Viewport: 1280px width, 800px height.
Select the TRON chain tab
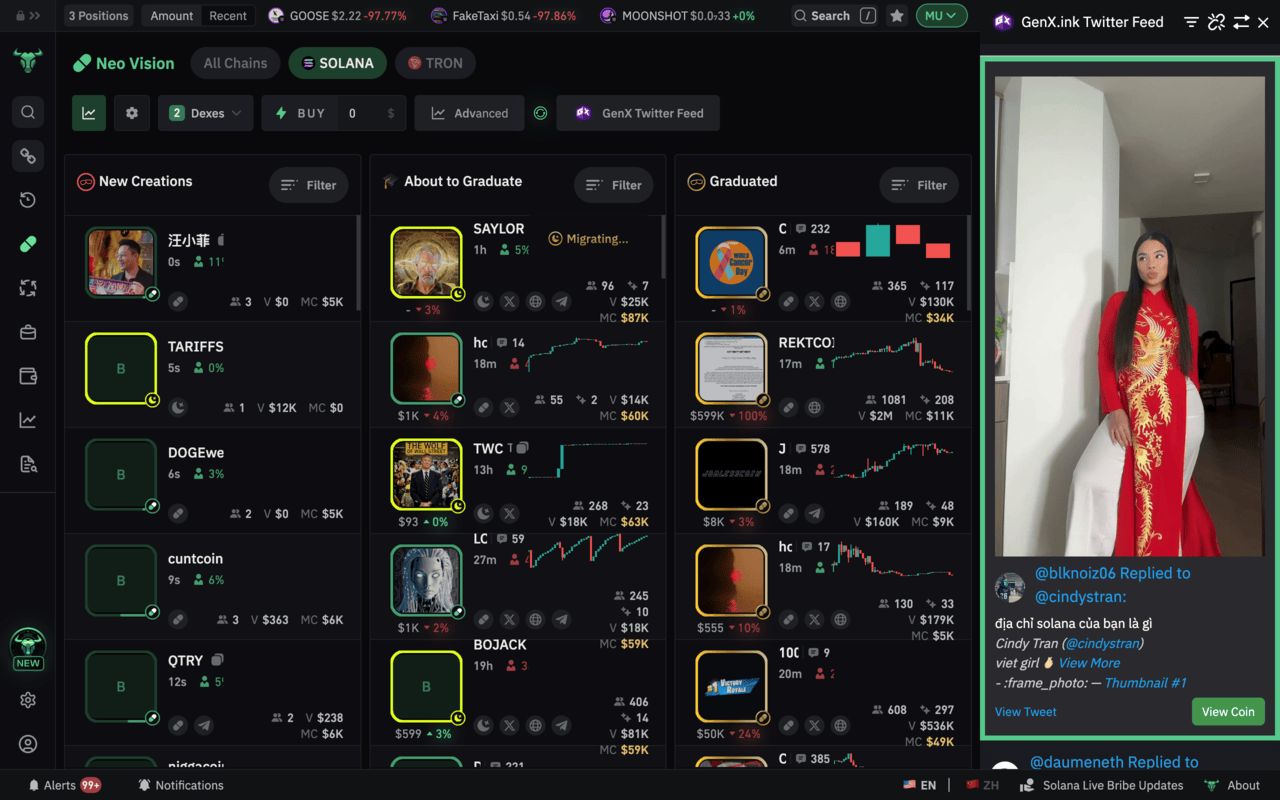click(435, 63)
